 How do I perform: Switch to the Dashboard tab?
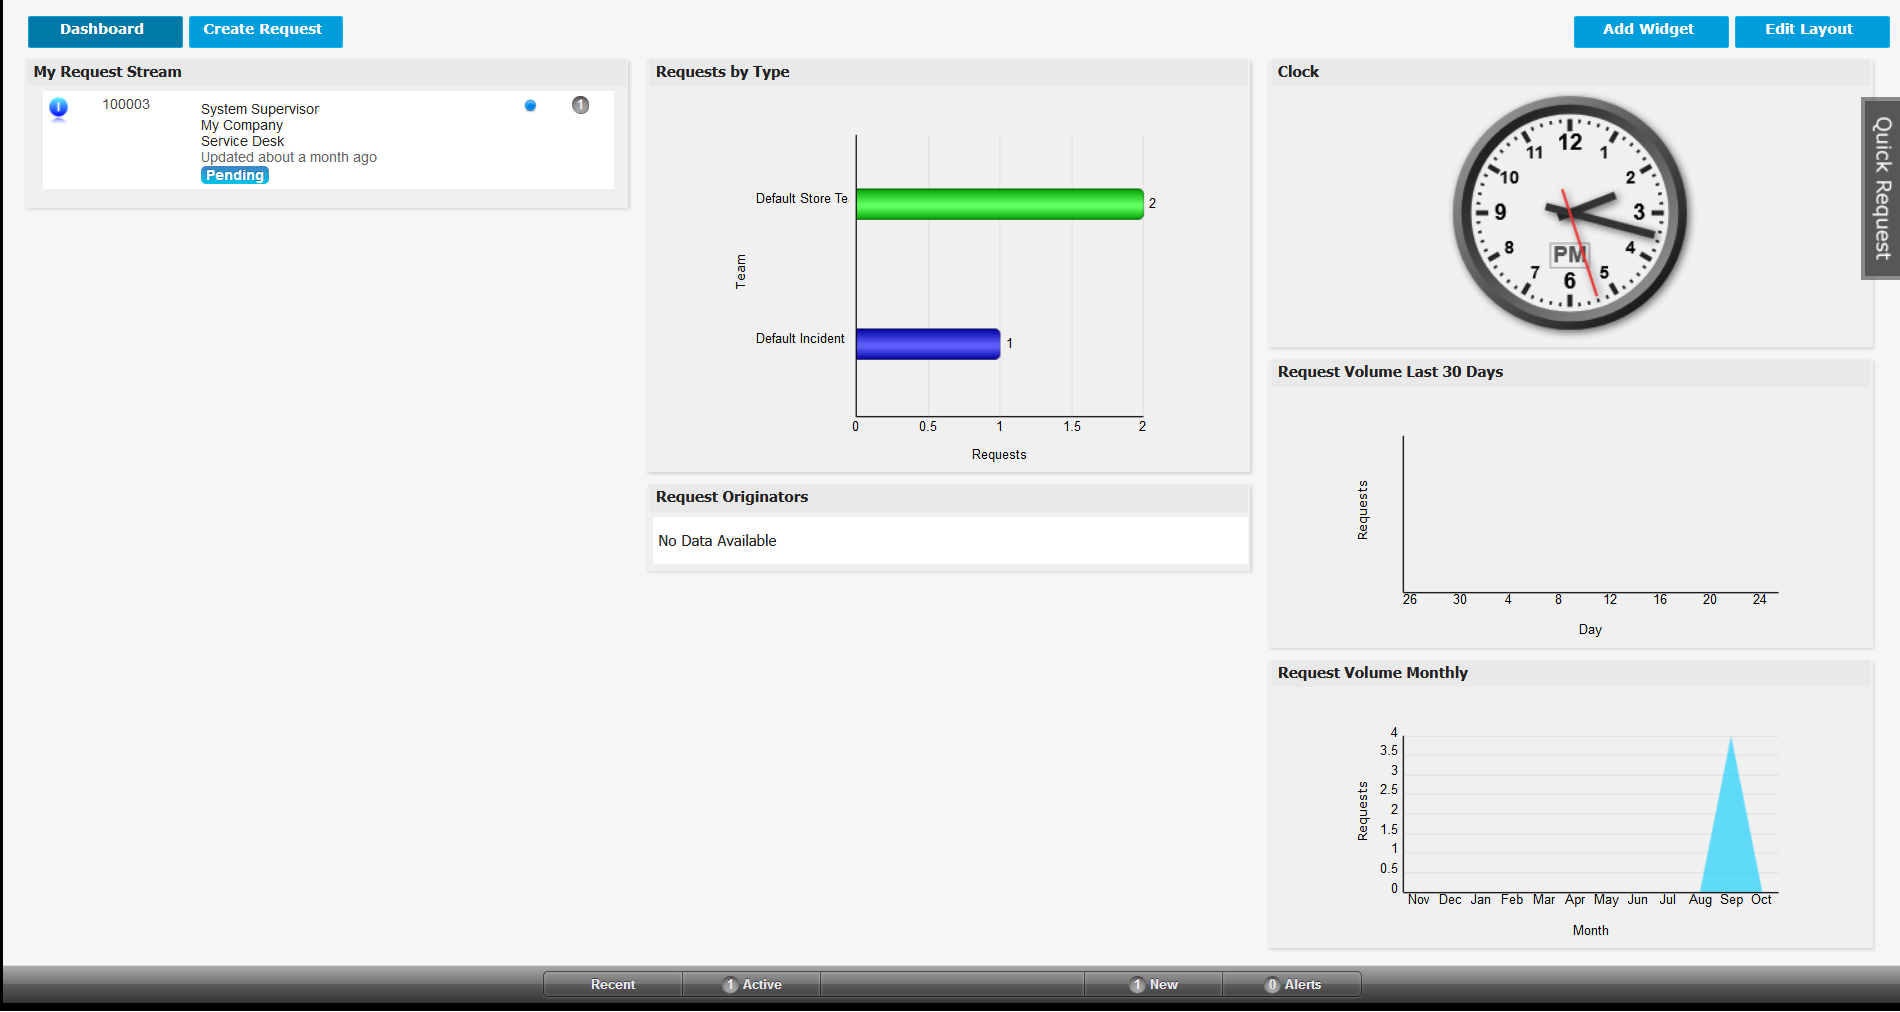click(104, 31)
